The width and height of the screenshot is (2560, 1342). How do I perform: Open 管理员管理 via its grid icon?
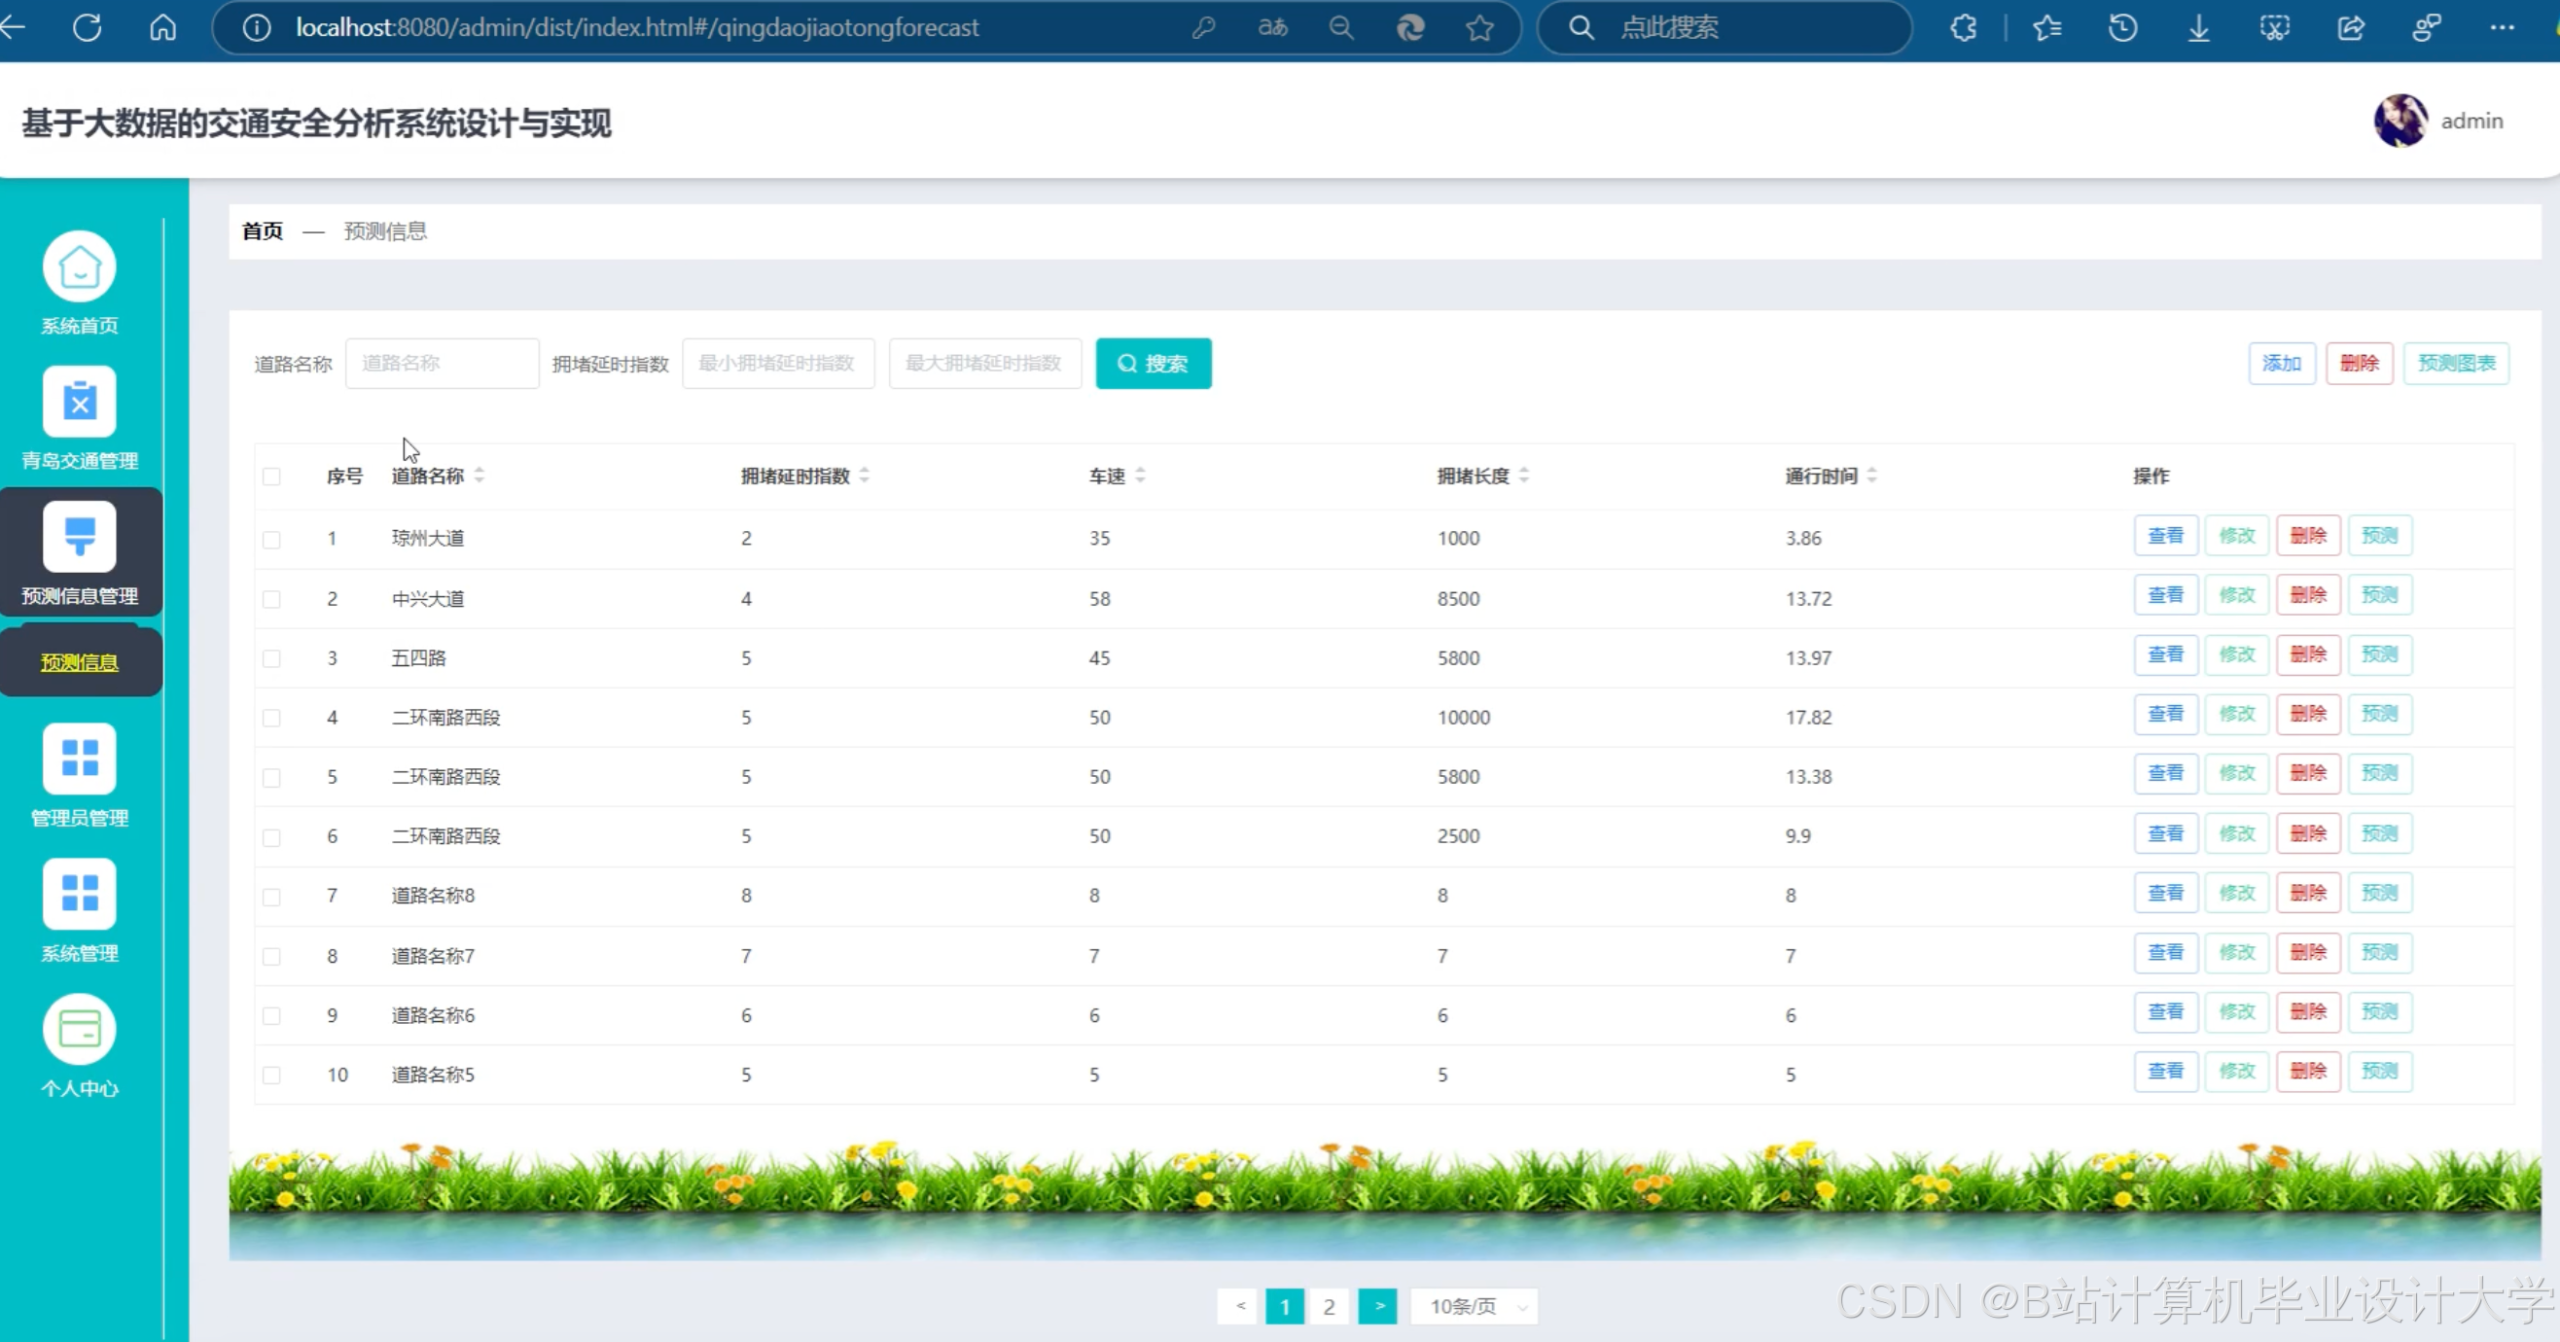79,758
